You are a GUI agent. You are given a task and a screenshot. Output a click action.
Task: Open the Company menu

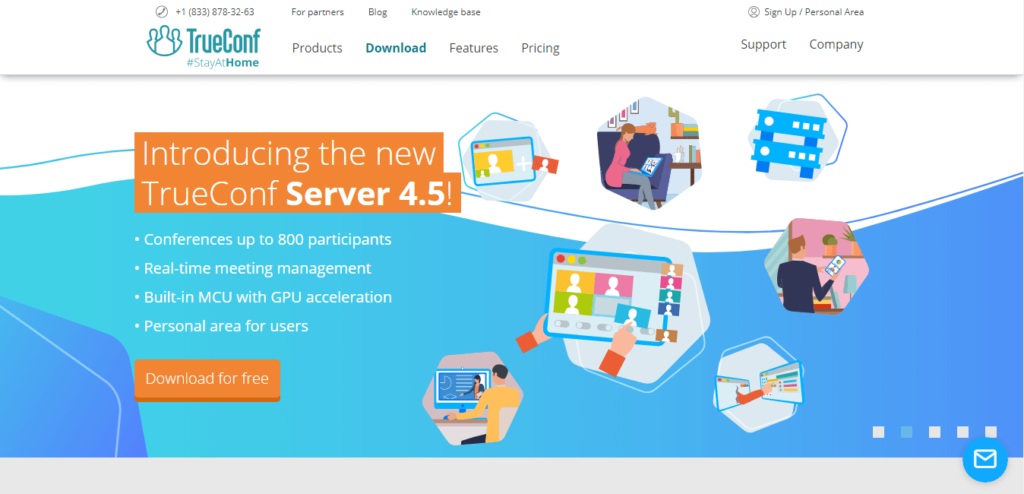click(836, 44)
